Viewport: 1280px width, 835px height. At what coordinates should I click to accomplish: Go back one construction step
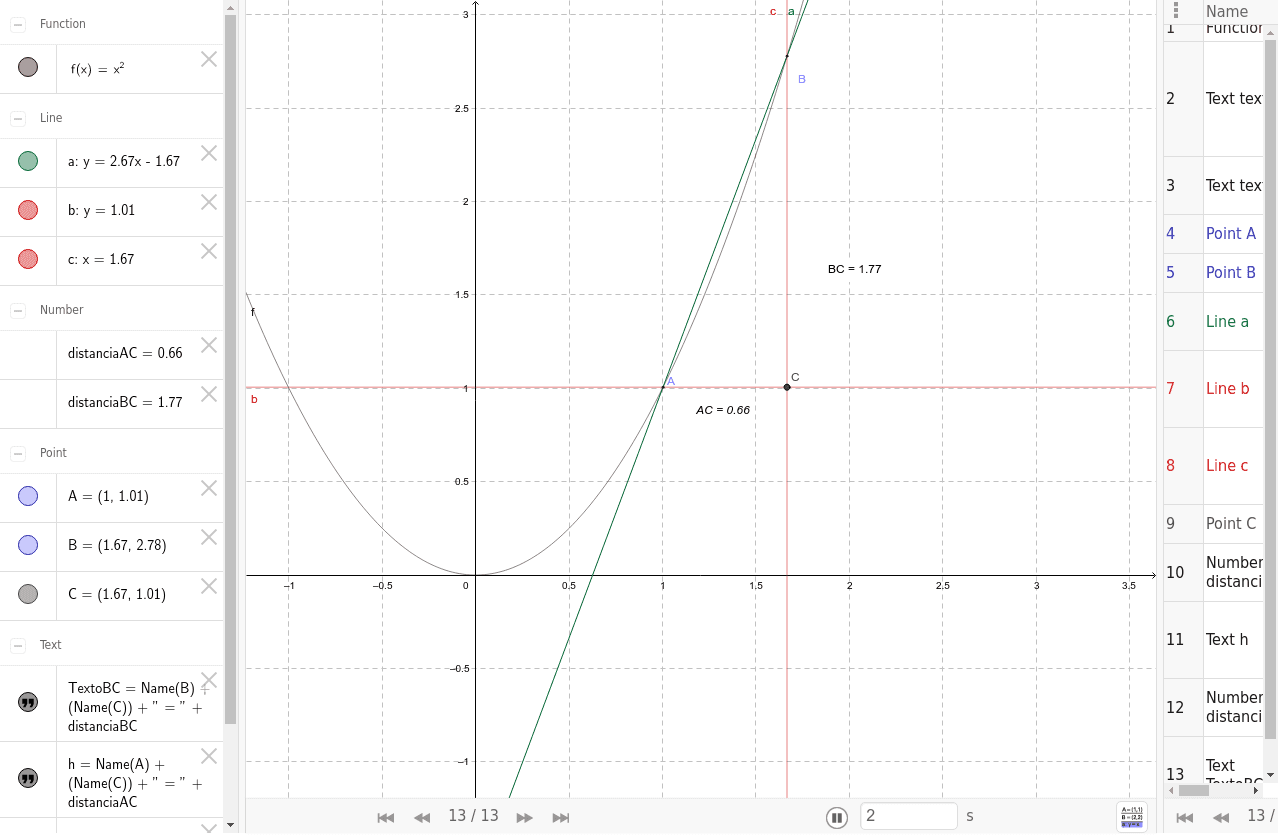point(422,817)
